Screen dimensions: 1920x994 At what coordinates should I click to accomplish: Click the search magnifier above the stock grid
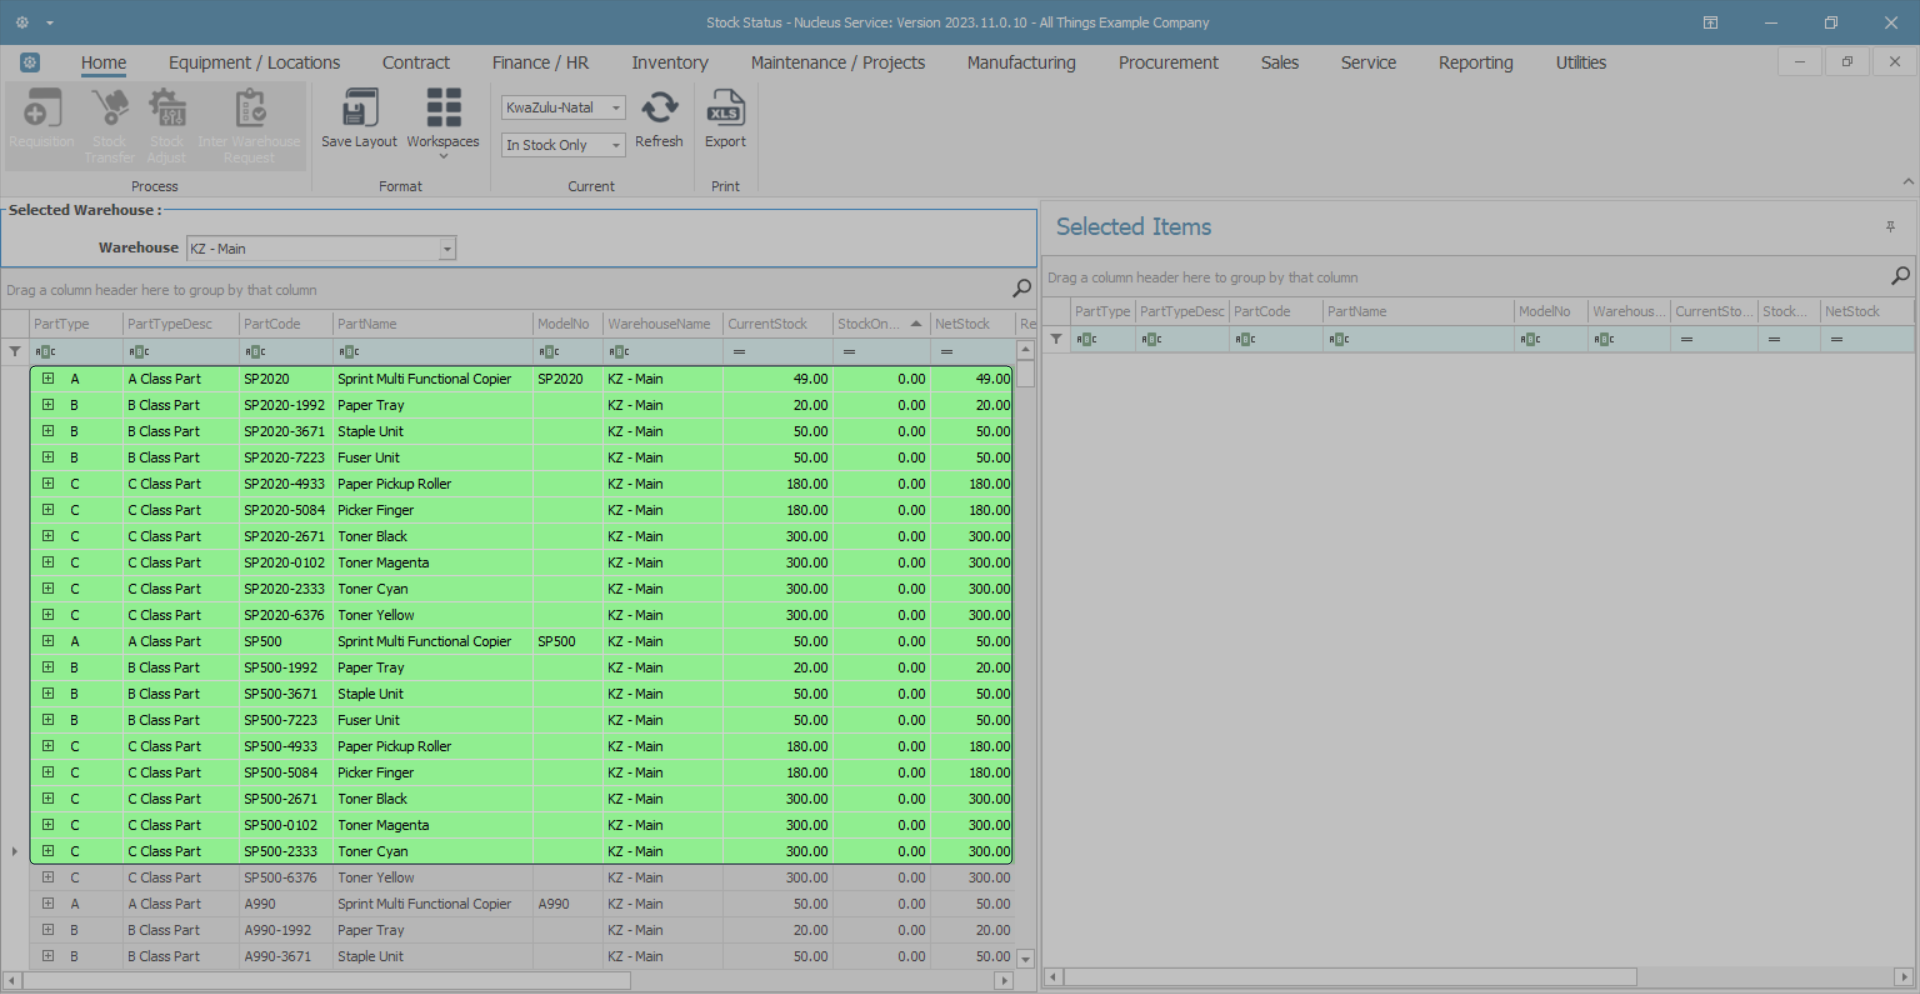(1021, 289)
